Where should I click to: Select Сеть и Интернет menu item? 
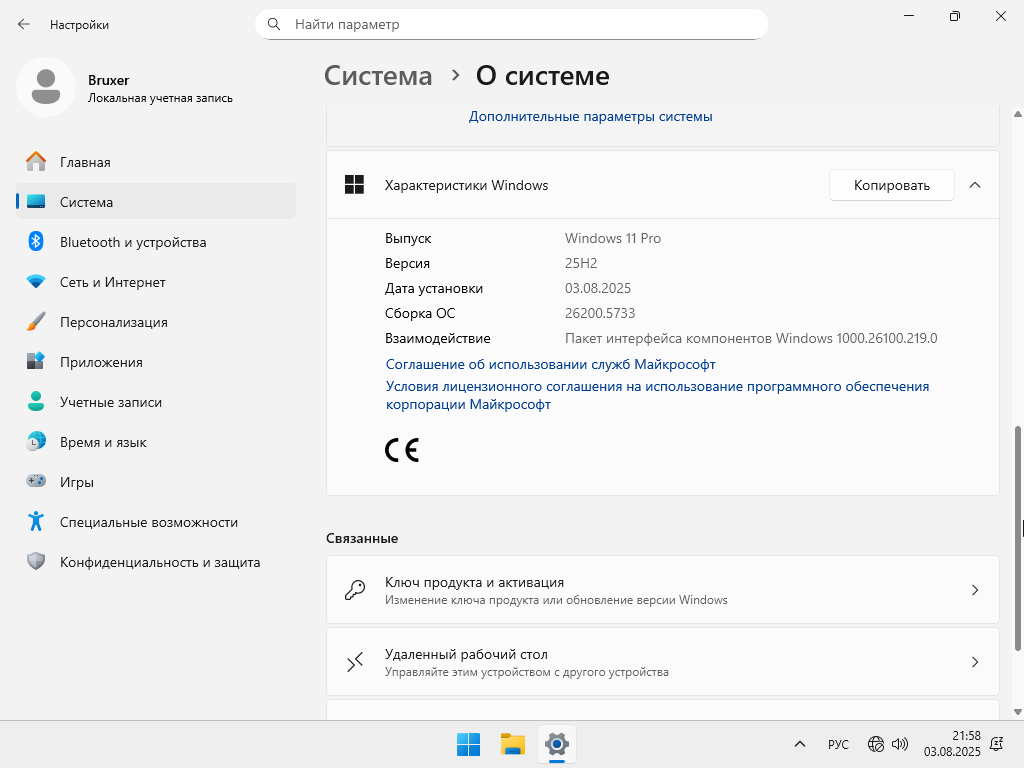tap(156, 281)
